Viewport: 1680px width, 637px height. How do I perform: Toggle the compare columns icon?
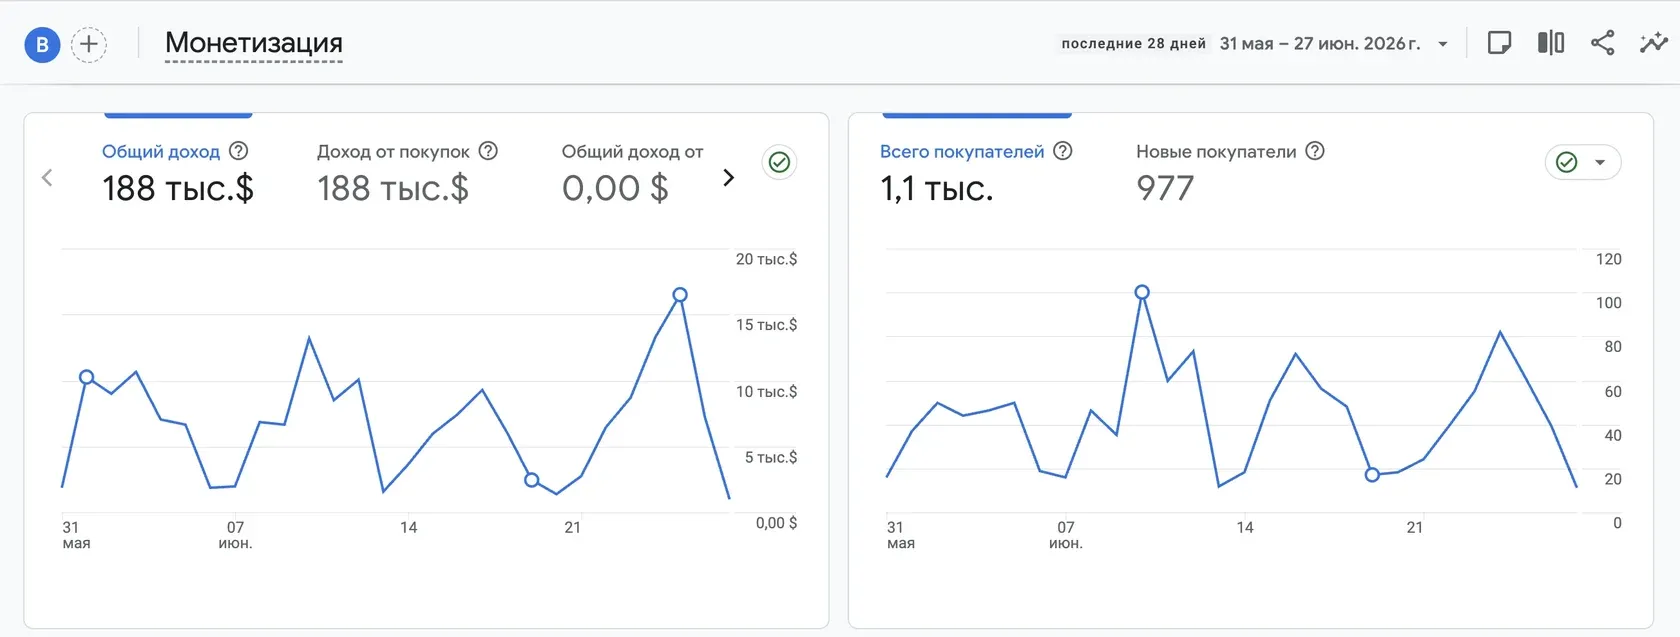click(1551, 43)
